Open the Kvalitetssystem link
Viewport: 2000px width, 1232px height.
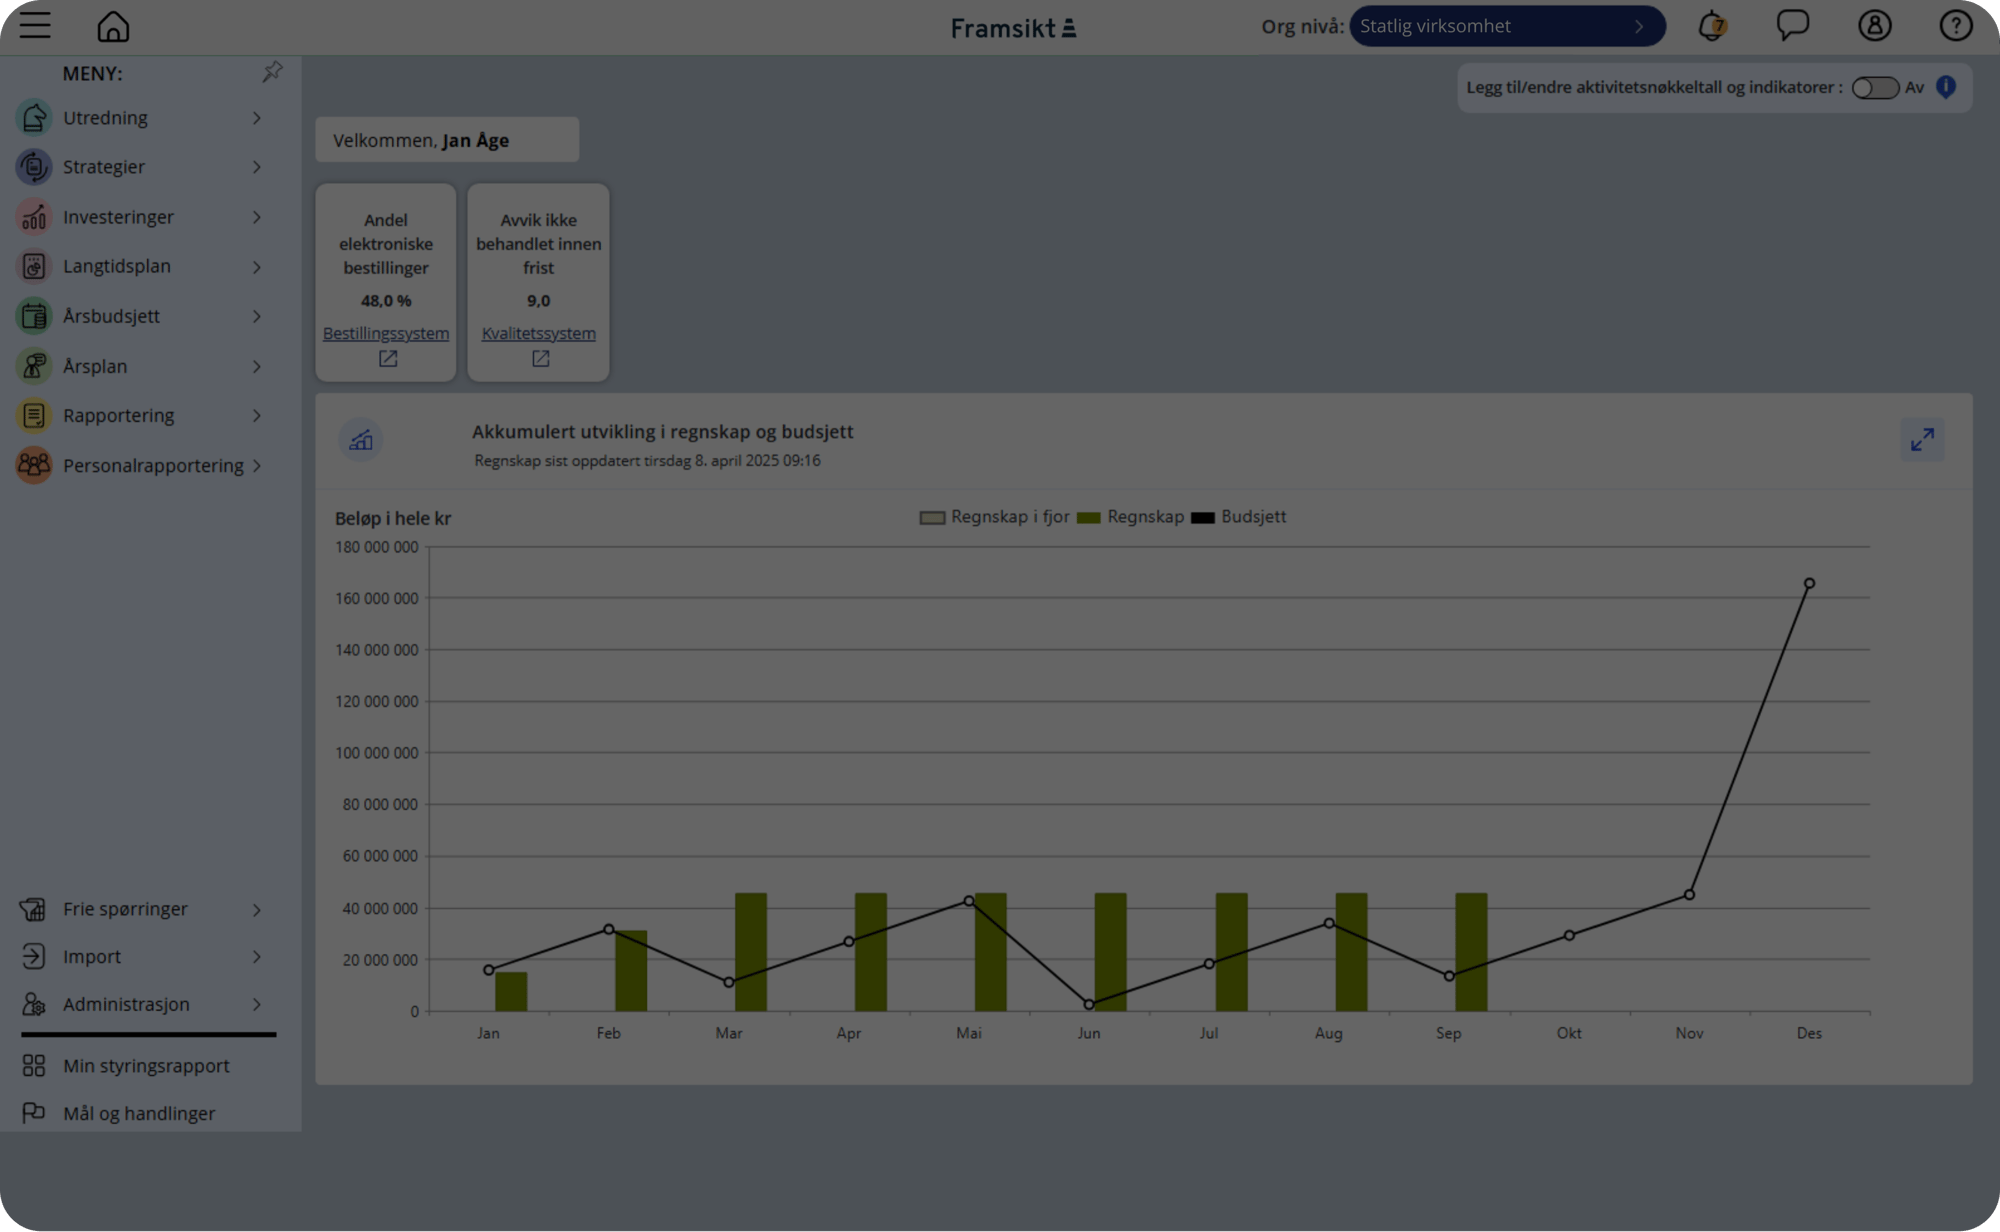tap(538, 334)
